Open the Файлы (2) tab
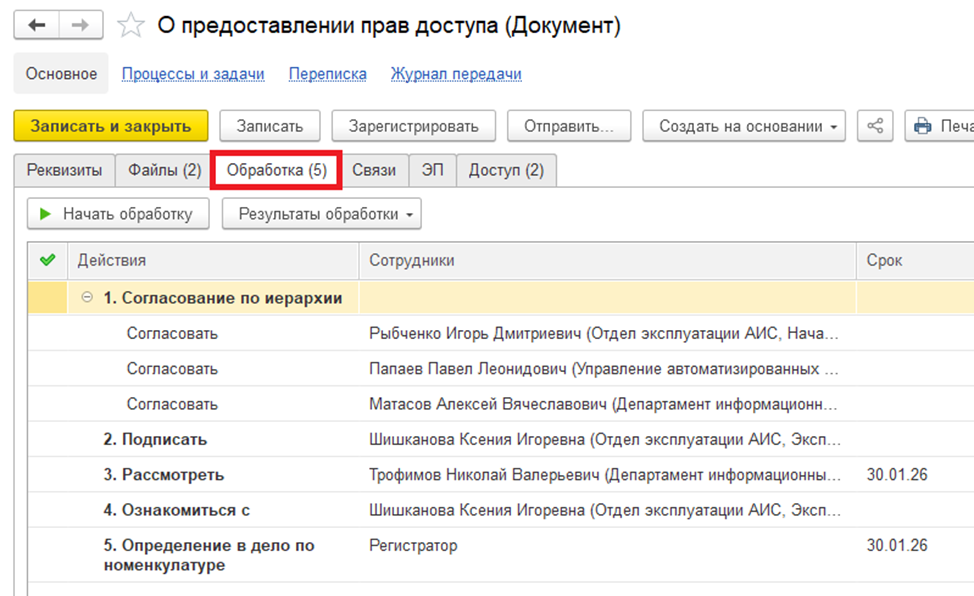This screenshot has width=974, height=596. [164, 170]
